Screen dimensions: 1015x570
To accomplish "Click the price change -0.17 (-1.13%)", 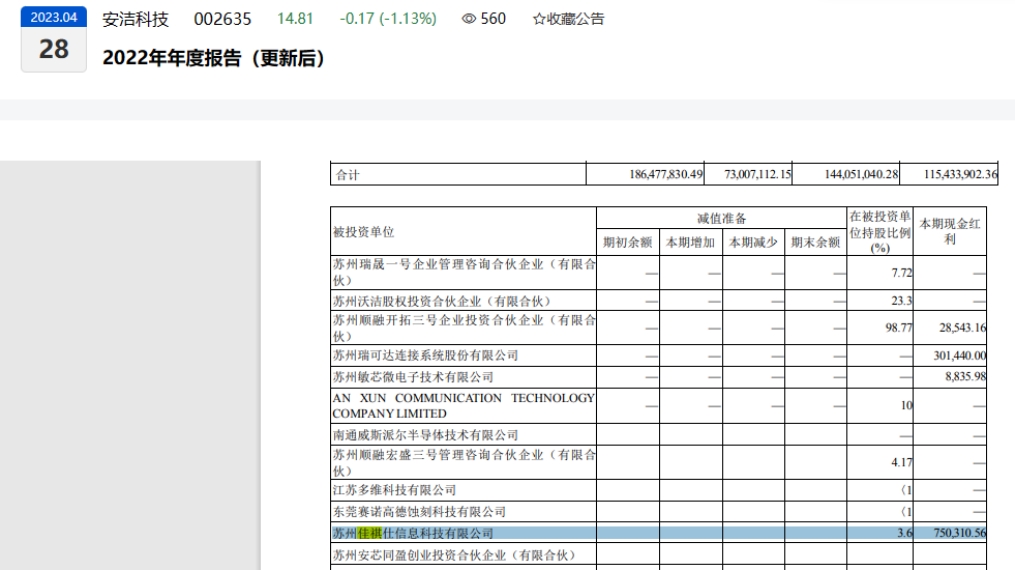I will 388,19.
